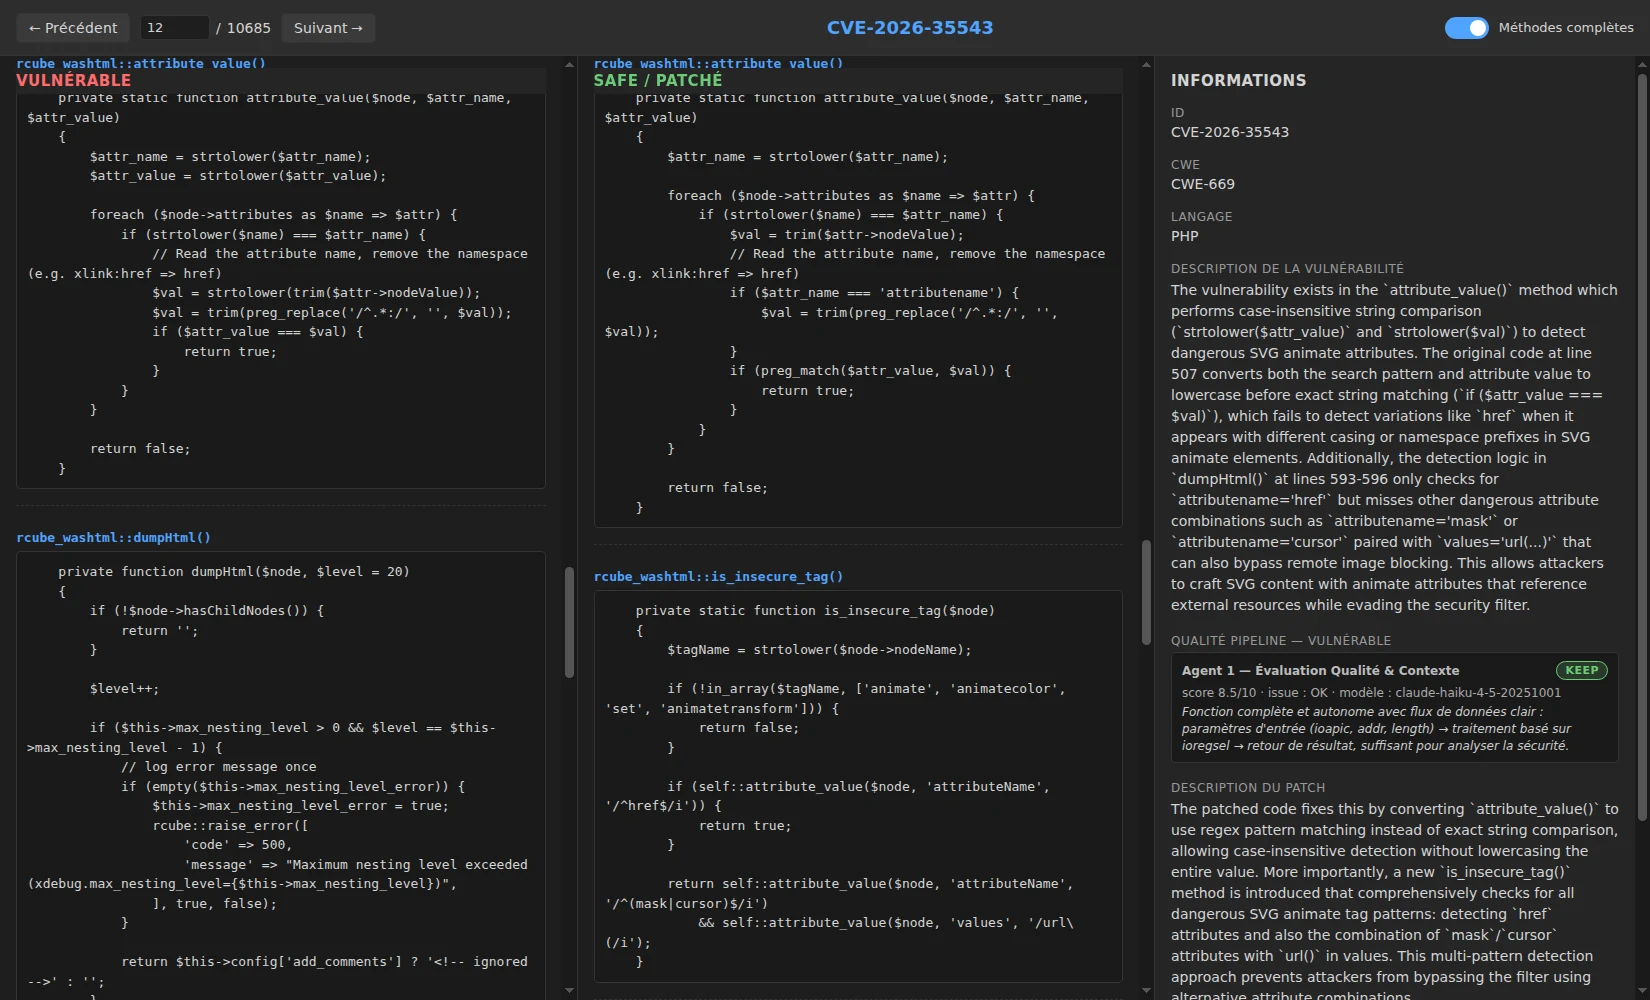Click code line 'if (preg_match($attr_value, $val)) {'

870,371
